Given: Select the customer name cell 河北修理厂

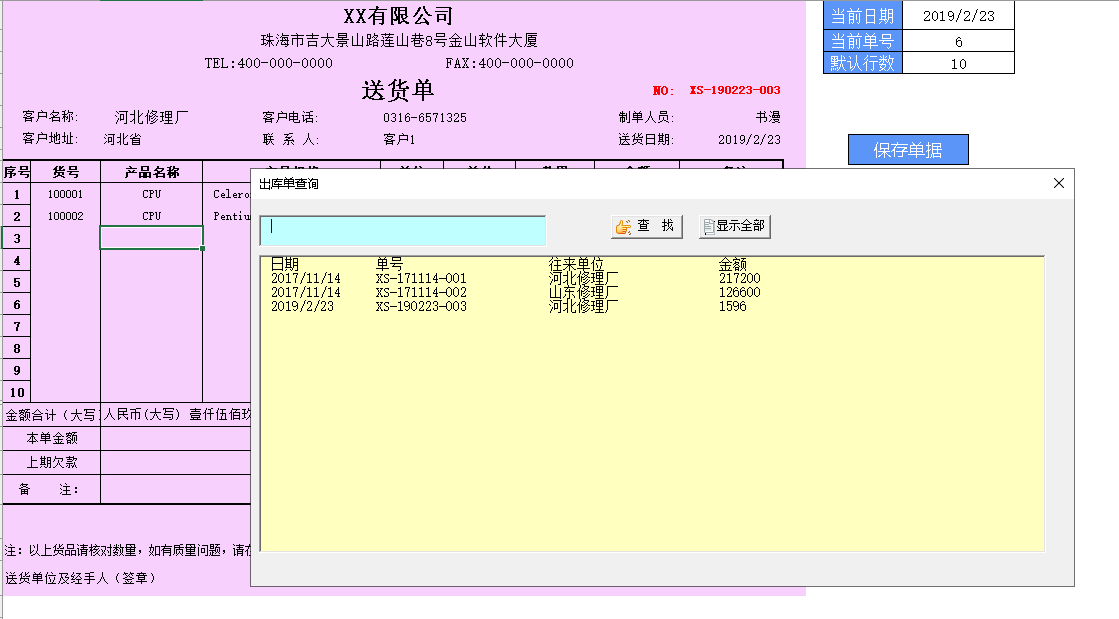Looking at the screenshot, I should pos(151,117).
